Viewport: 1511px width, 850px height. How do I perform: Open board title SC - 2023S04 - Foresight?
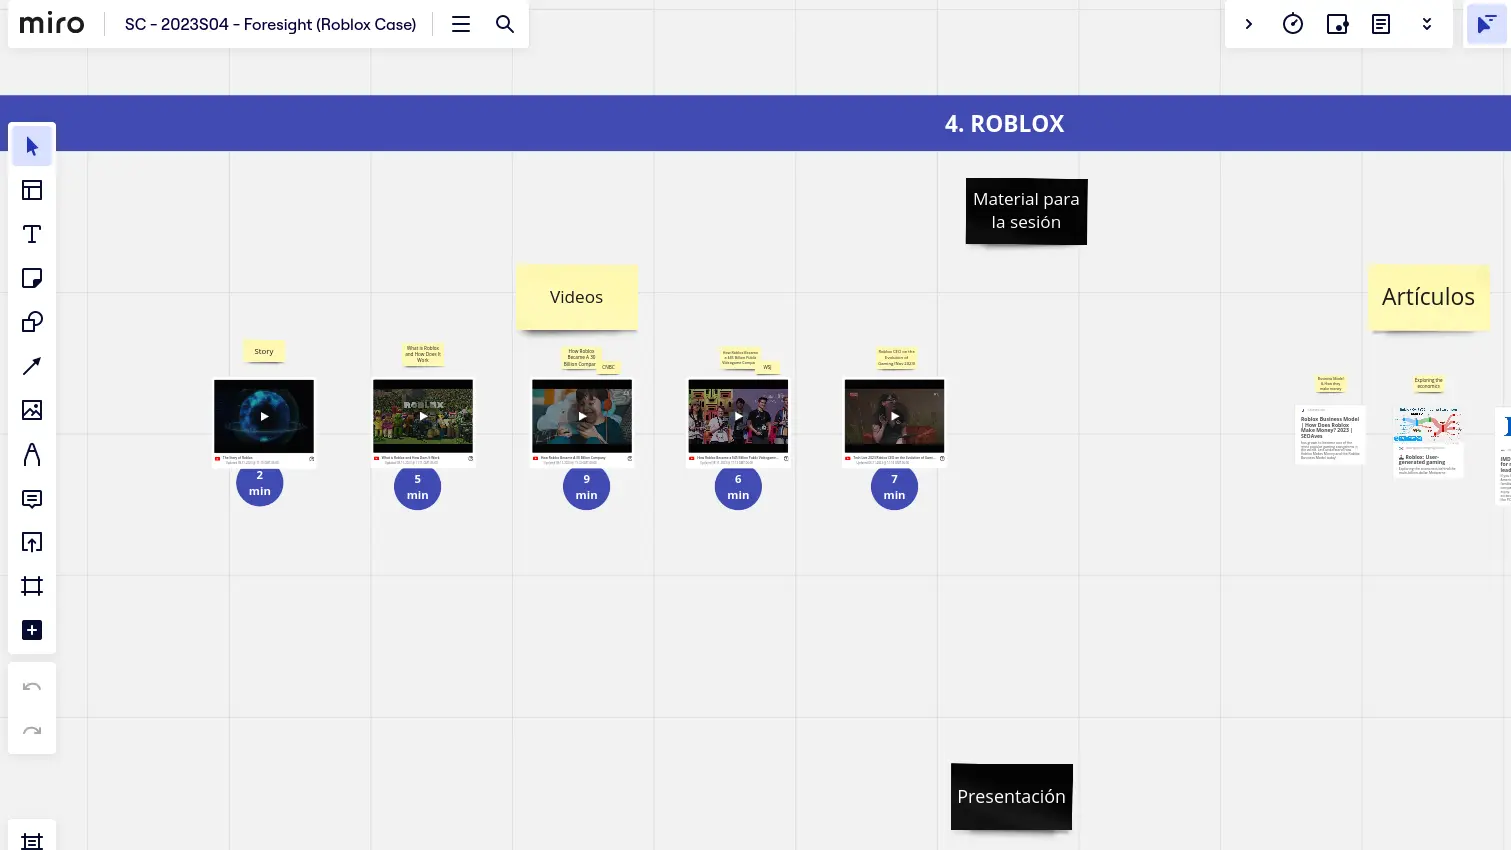(x=270, y=24)
